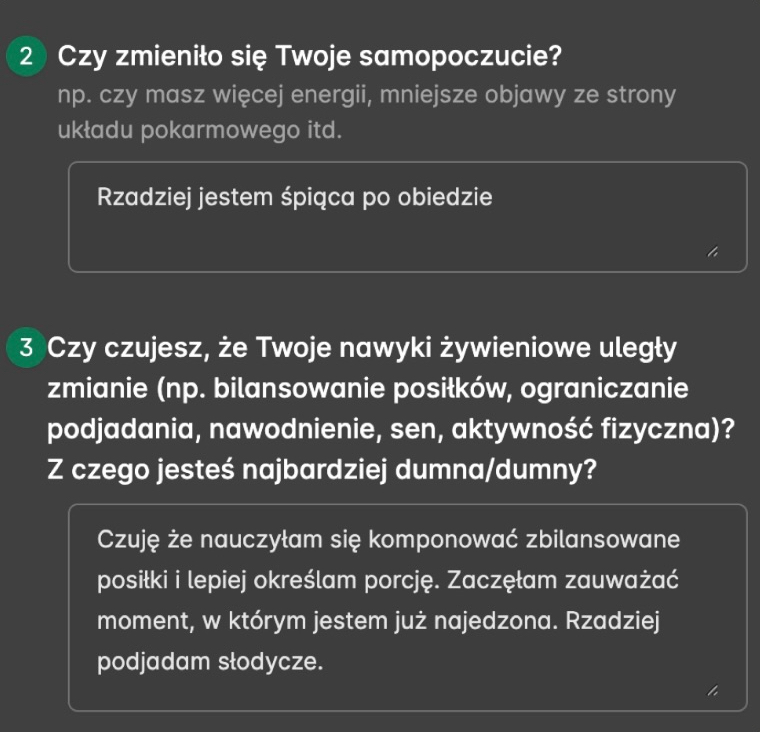Viewport: 760px width, 732px height.
Task: Click the green number 2 badge
Action: tap(25, 56)
